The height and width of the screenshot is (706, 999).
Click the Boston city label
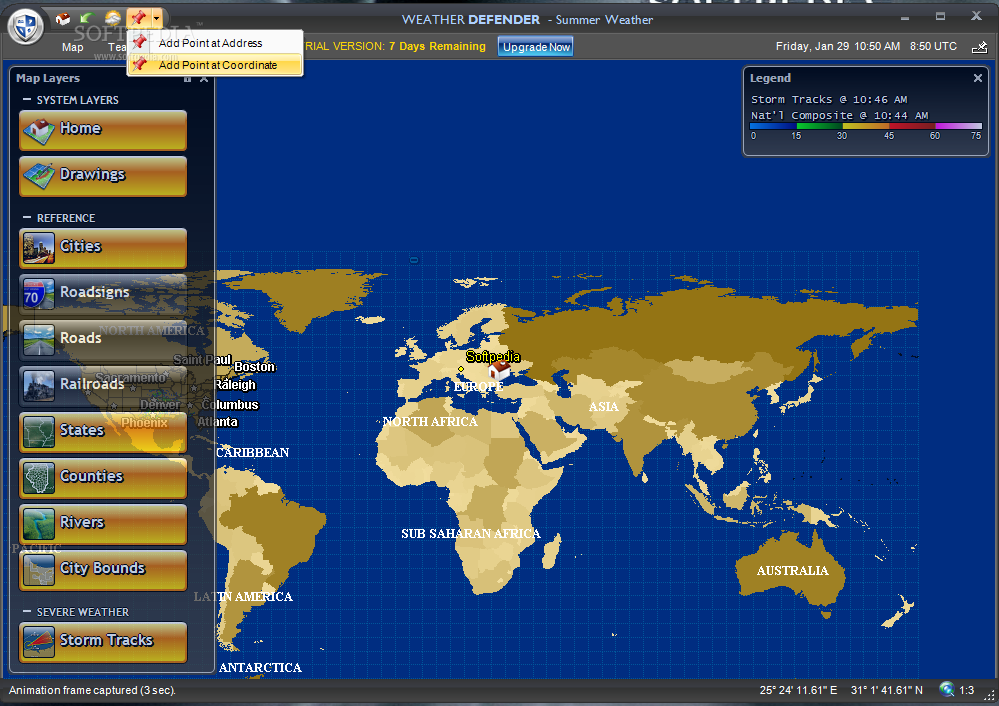(x=254, y=366)
